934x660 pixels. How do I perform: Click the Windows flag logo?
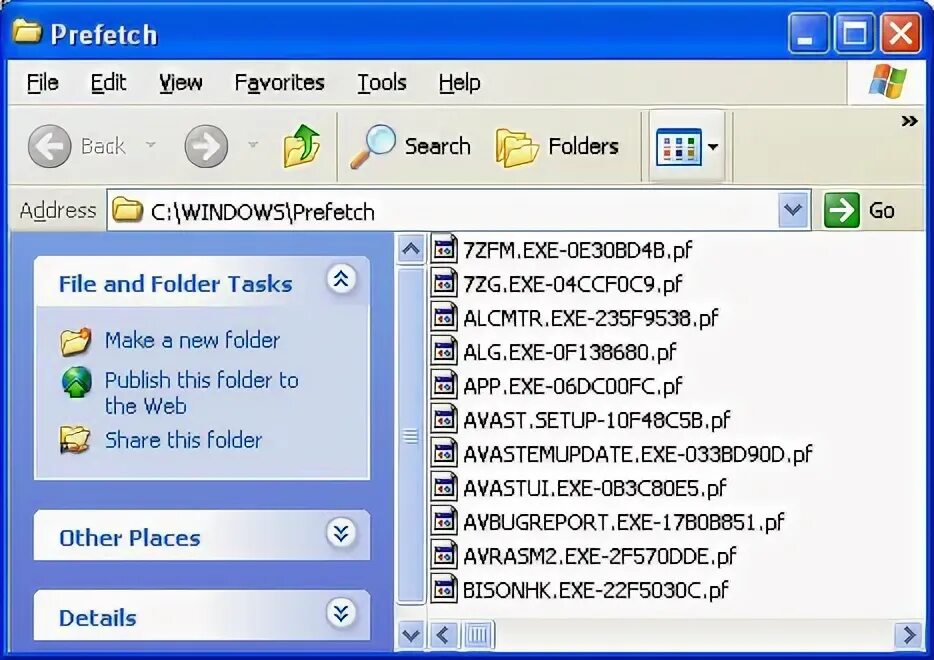[888, 82]
